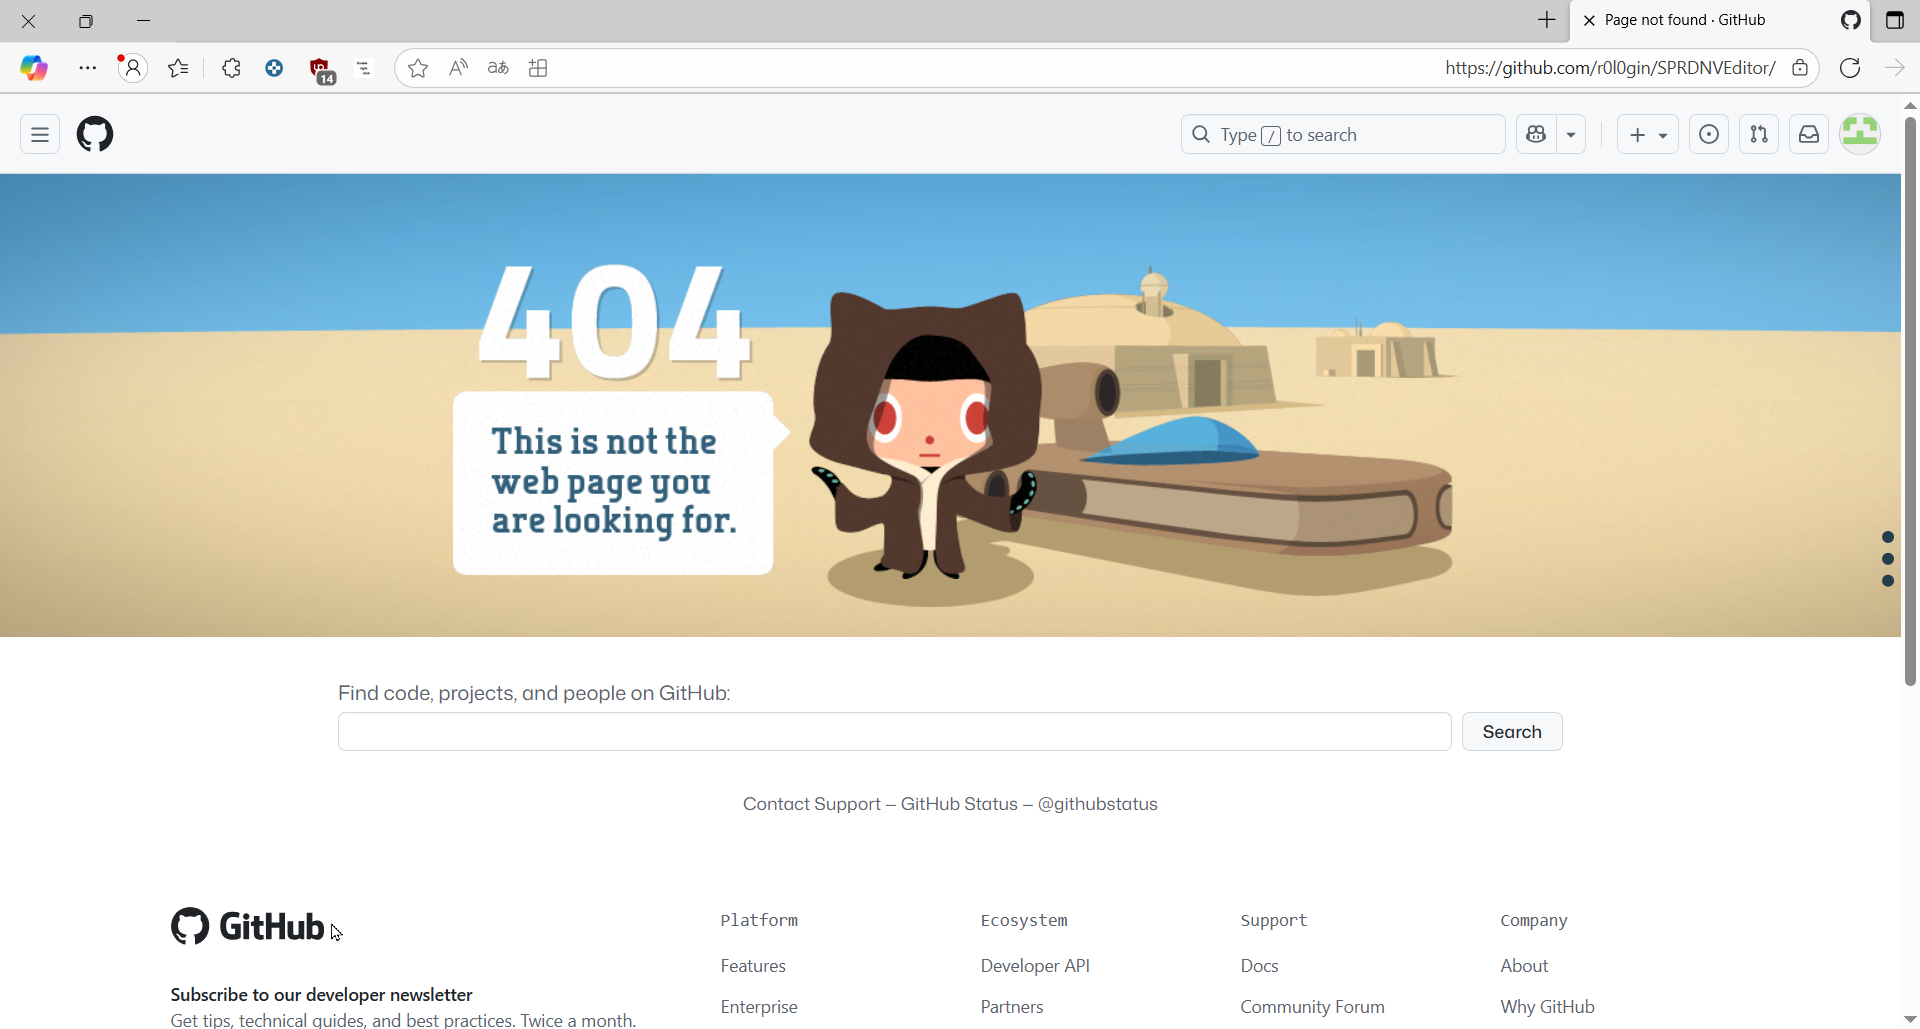Open GitHub Copilot chat icon in header
Screen dimensions: 1920x1029
click(x=1536, y=135)
